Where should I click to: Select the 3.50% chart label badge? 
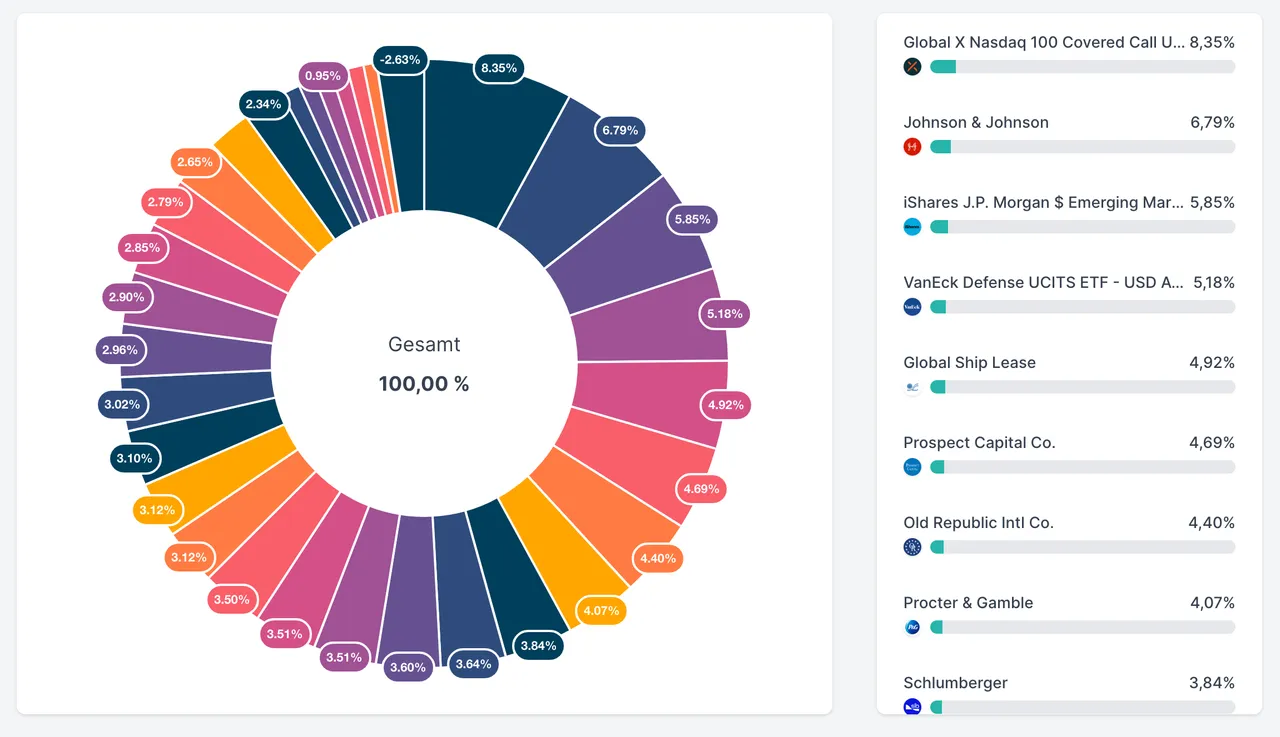click(232, 600)
